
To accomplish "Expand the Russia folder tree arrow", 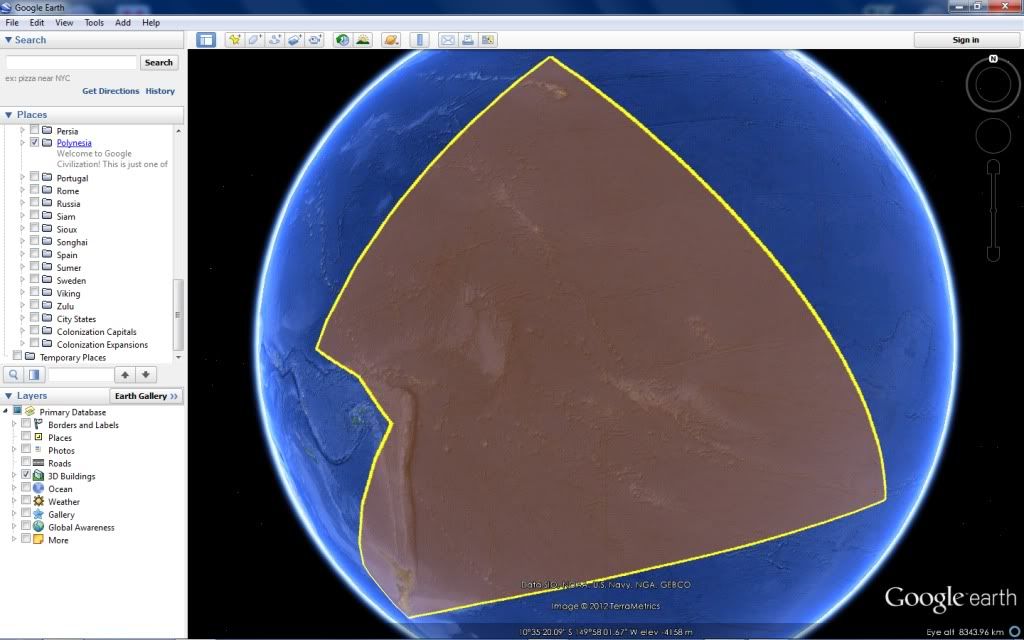I will 22,203.
